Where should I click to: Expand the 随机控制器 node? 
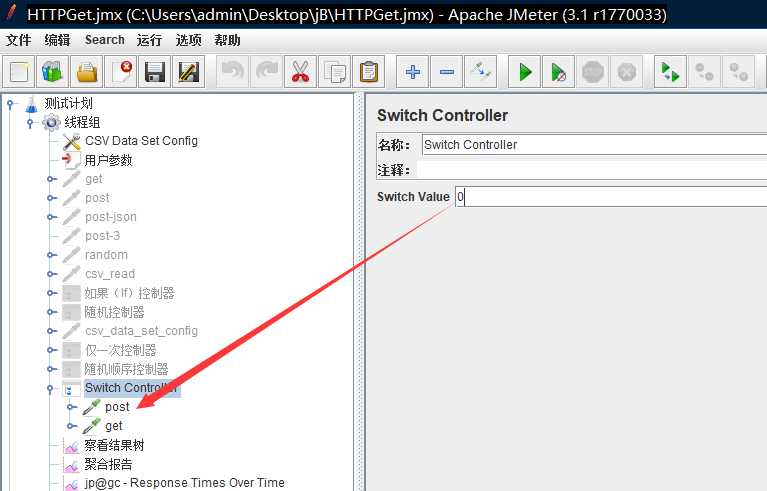pos(52,312)
